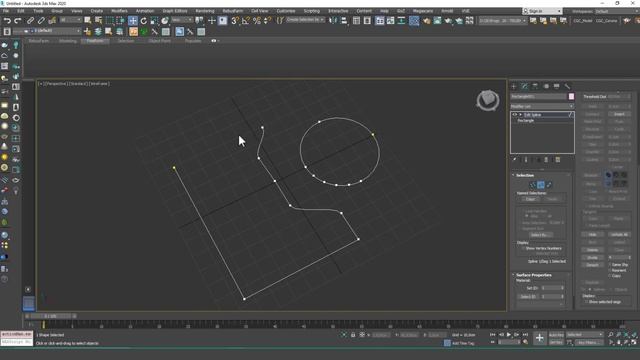
Task: Click the Pin Stack icon under modifier stack
Action: click(515, 160)
